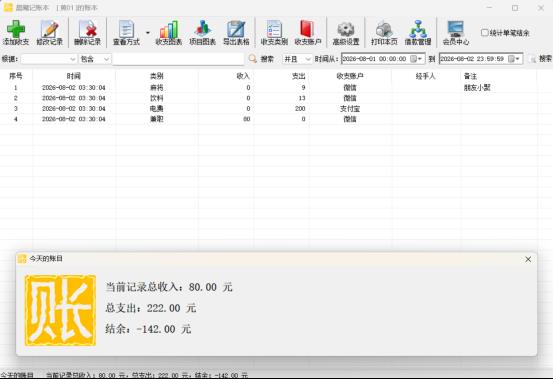The width and height of the screenshot is (553, 379).
Task: Sort by the 收入 column header
Action: (x=243, y=76)
